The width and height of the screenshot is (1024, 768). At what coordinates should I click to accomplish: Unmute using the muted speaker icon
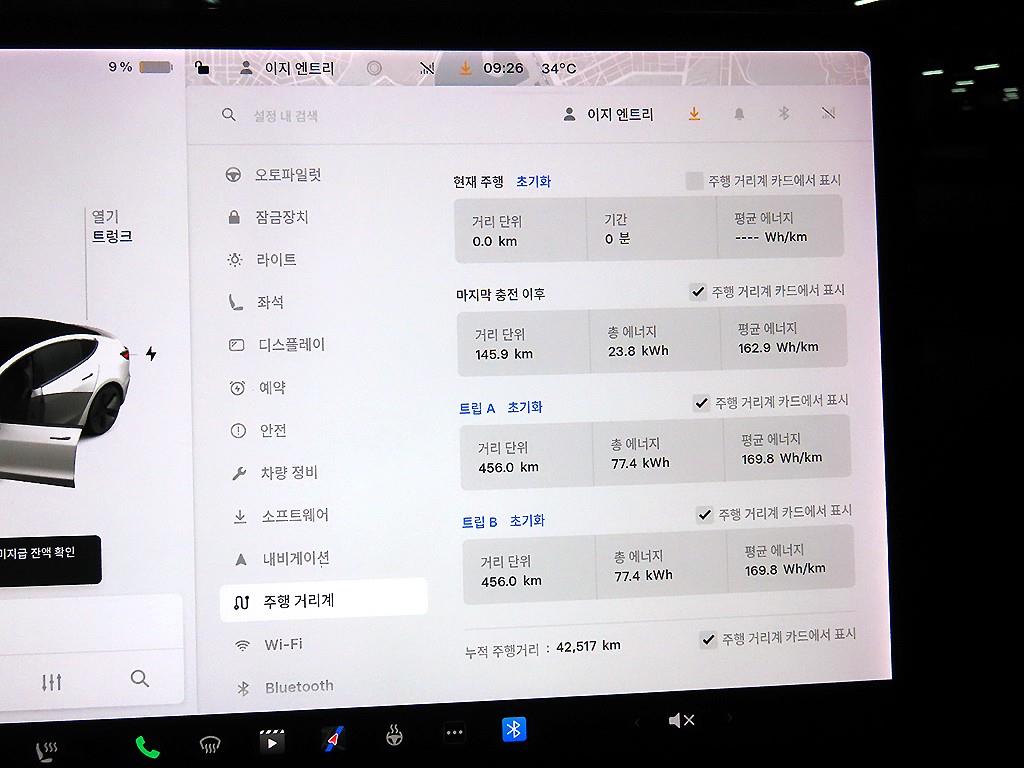click(x=682, y=720)
